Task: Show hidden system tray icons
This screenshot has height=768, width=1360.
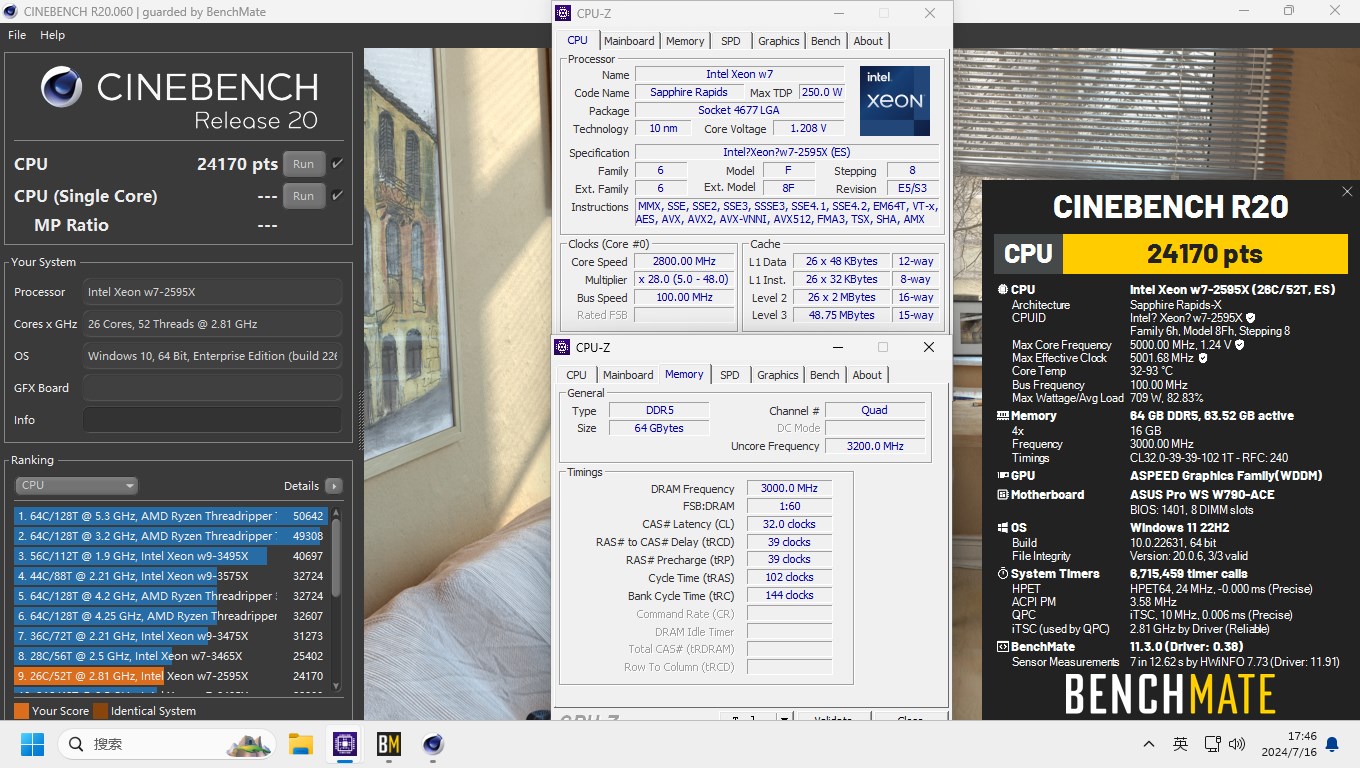Action: [x=1149, y=744]
